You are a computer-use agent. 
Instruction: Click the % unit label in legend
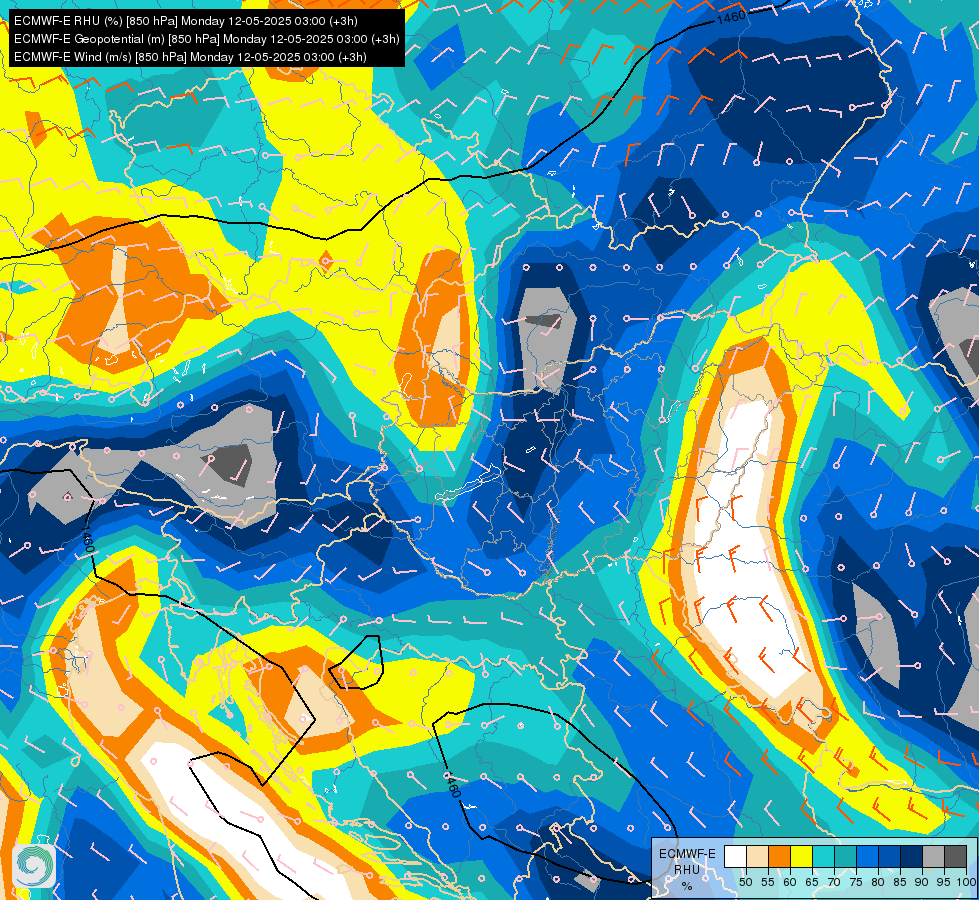[687, 886]
